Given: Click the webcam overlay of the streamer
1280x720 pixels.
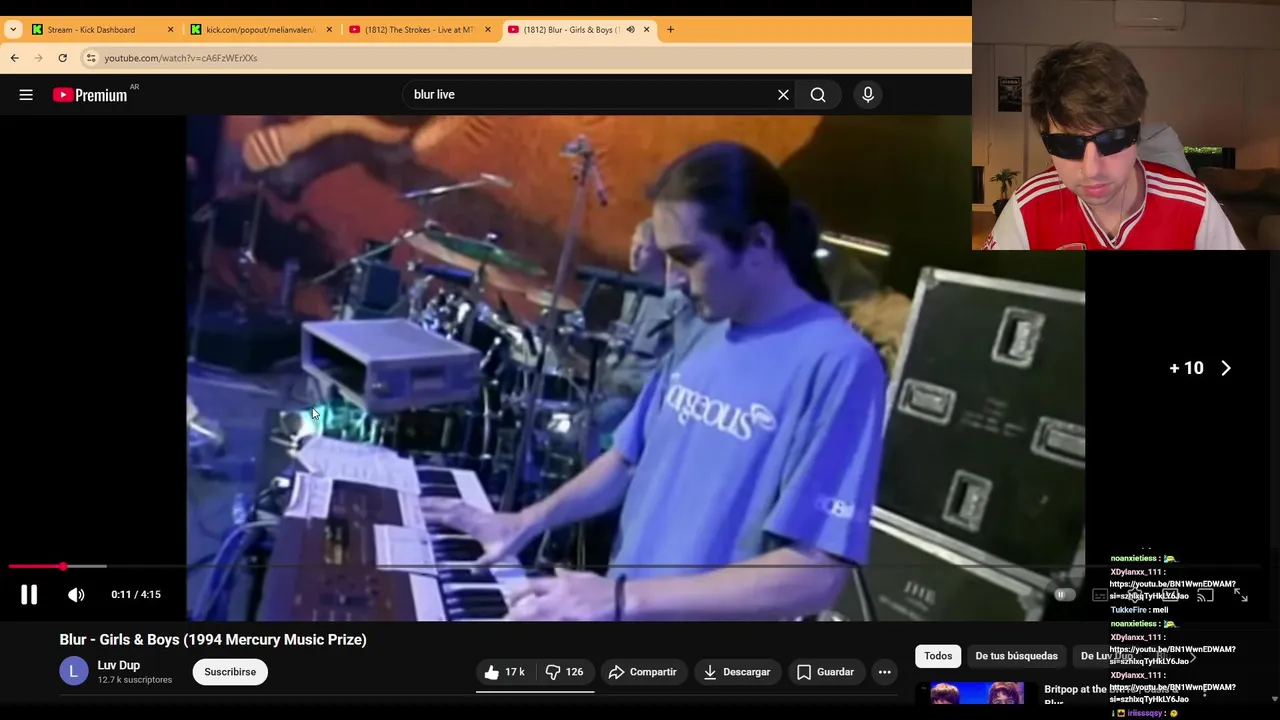Looking at the screenshot, I should pos(1126,125).
